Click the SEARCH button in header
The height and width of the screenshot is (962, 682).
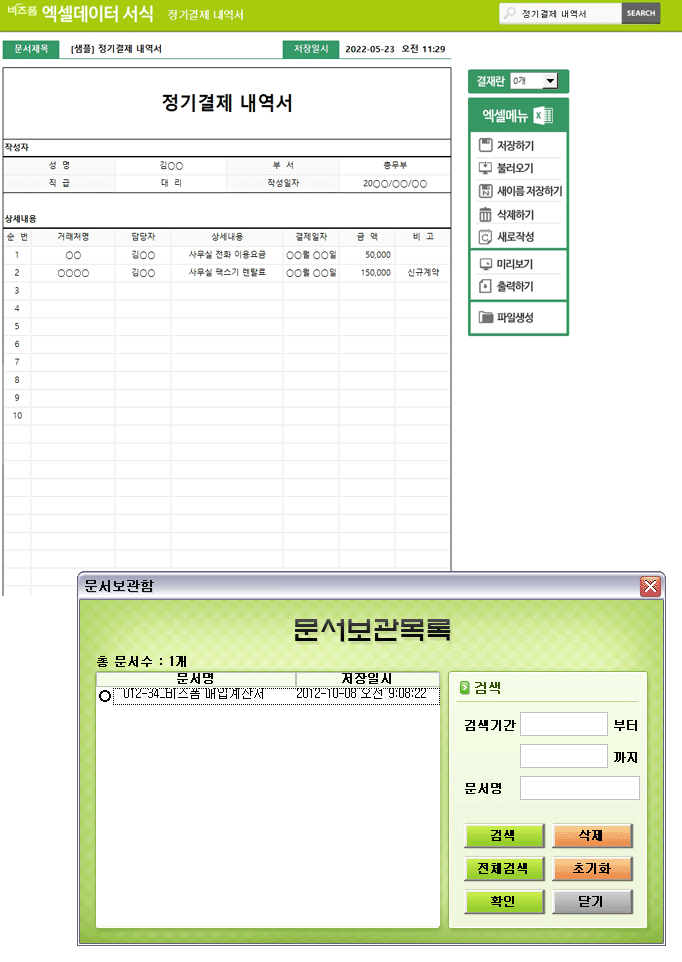(641, 13)
